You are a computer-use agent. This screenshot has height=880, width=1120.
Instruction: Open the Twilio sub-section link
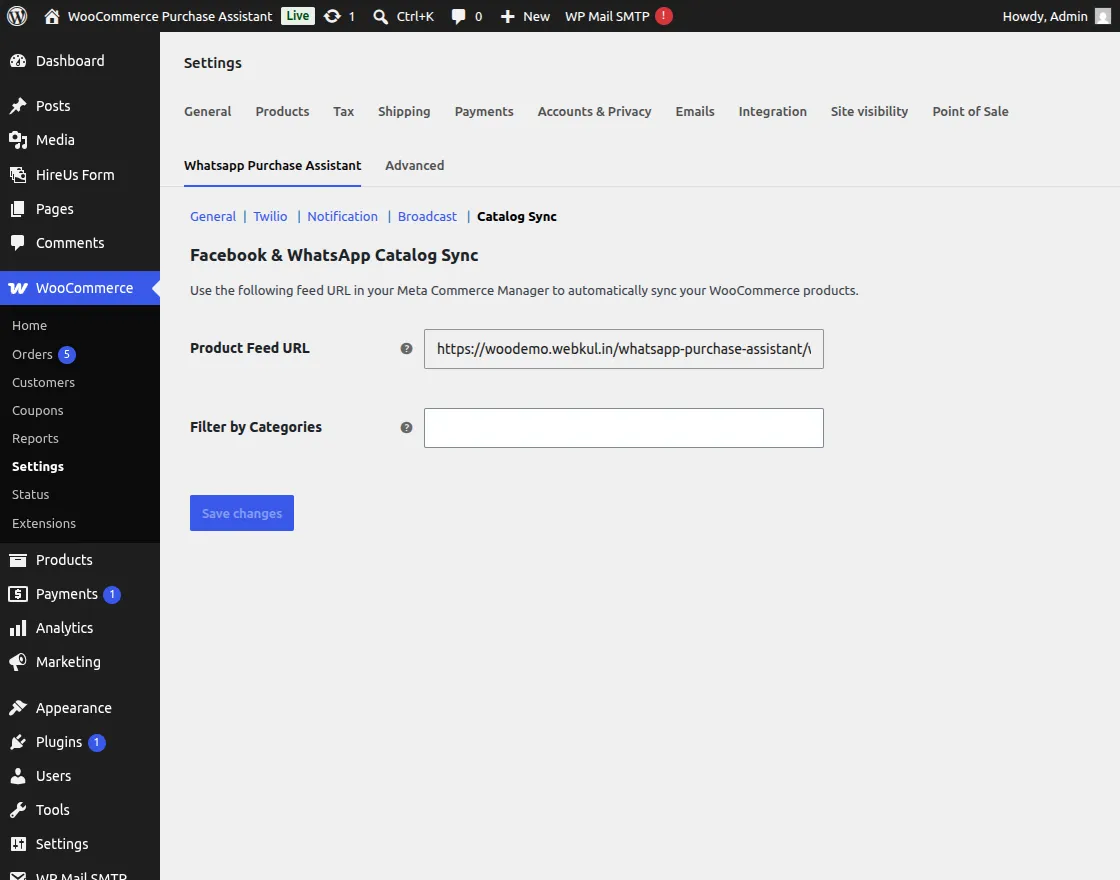(270, 216)
